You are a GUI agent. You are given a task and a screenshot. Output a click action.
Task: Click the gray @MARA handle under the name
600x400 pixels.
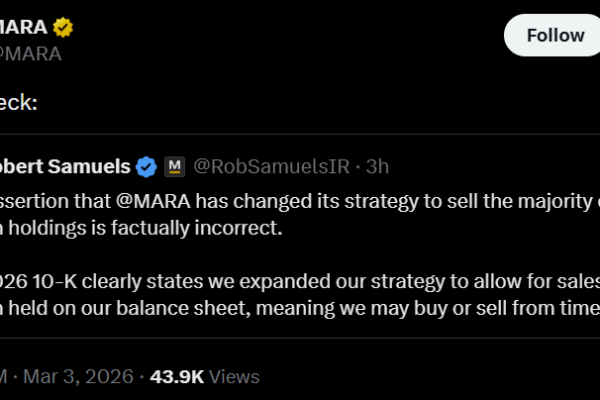point(30,53)
